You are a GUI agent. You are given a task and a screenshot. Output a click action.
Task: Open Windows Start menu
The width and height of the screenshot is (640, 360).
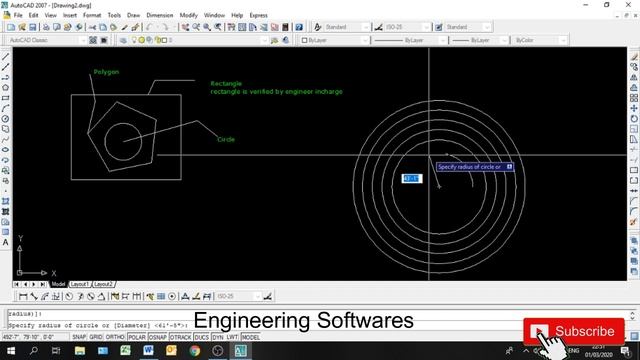click(11, 351)
